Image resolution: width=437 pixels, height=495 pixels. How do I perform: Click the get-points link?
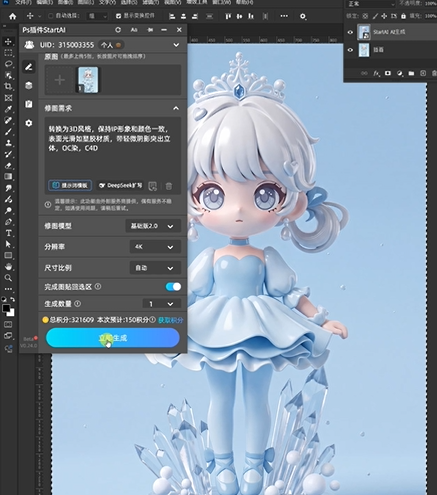click(170, 320)
